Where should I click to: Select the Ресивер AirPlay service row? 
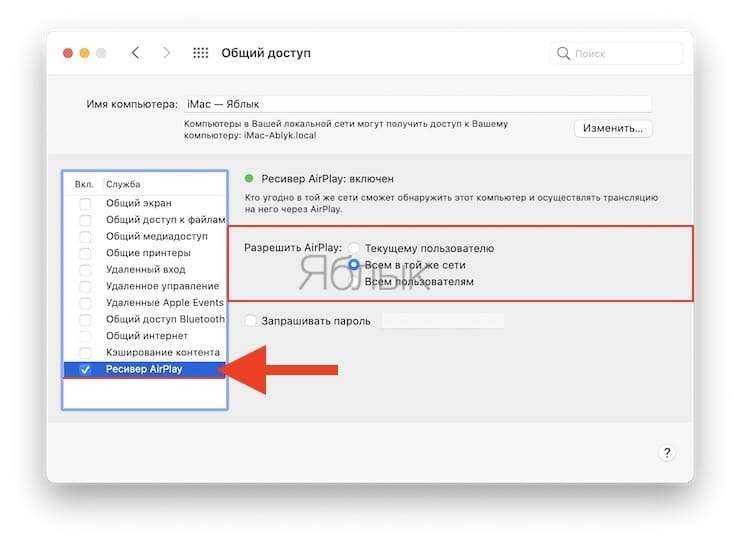click(x=145, y=369)
